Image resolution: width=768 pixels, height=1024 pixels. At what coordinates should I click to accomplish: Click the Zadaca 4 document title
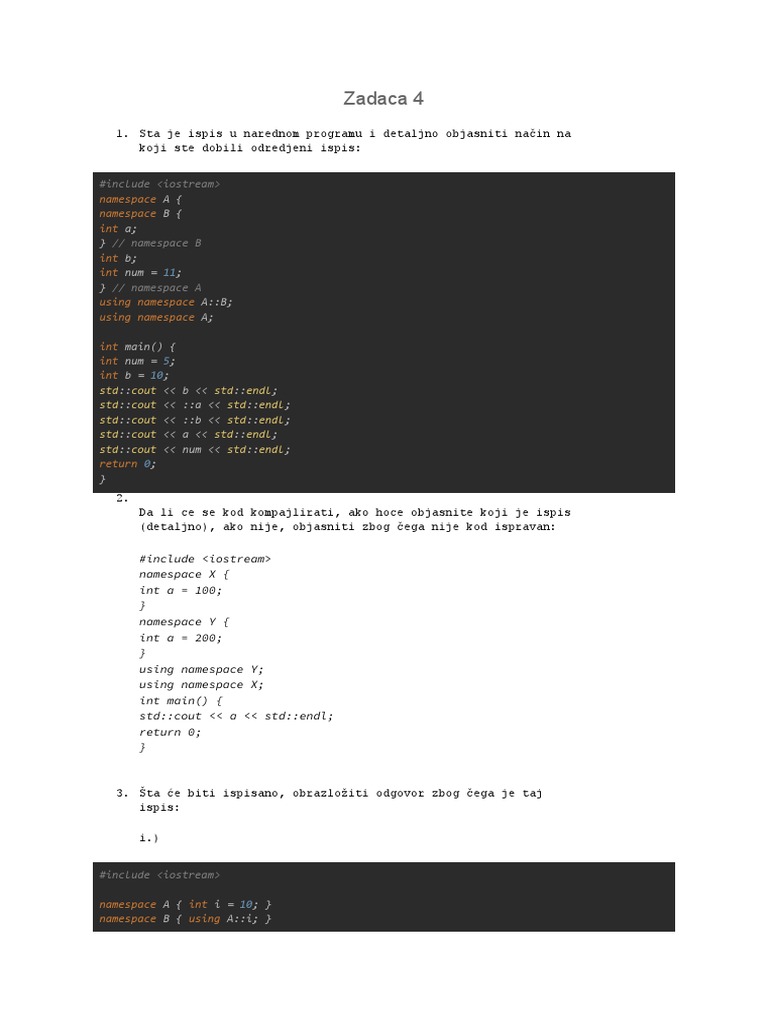[x=383, y=99]
